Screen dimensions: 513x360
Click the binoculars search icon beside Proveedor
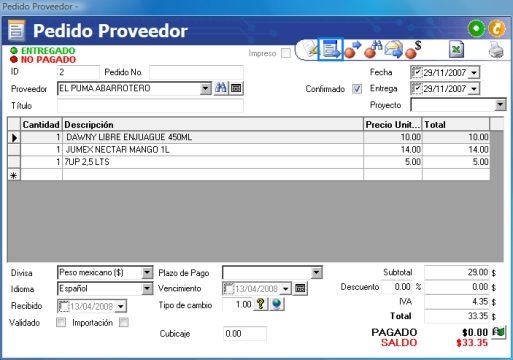221,88
